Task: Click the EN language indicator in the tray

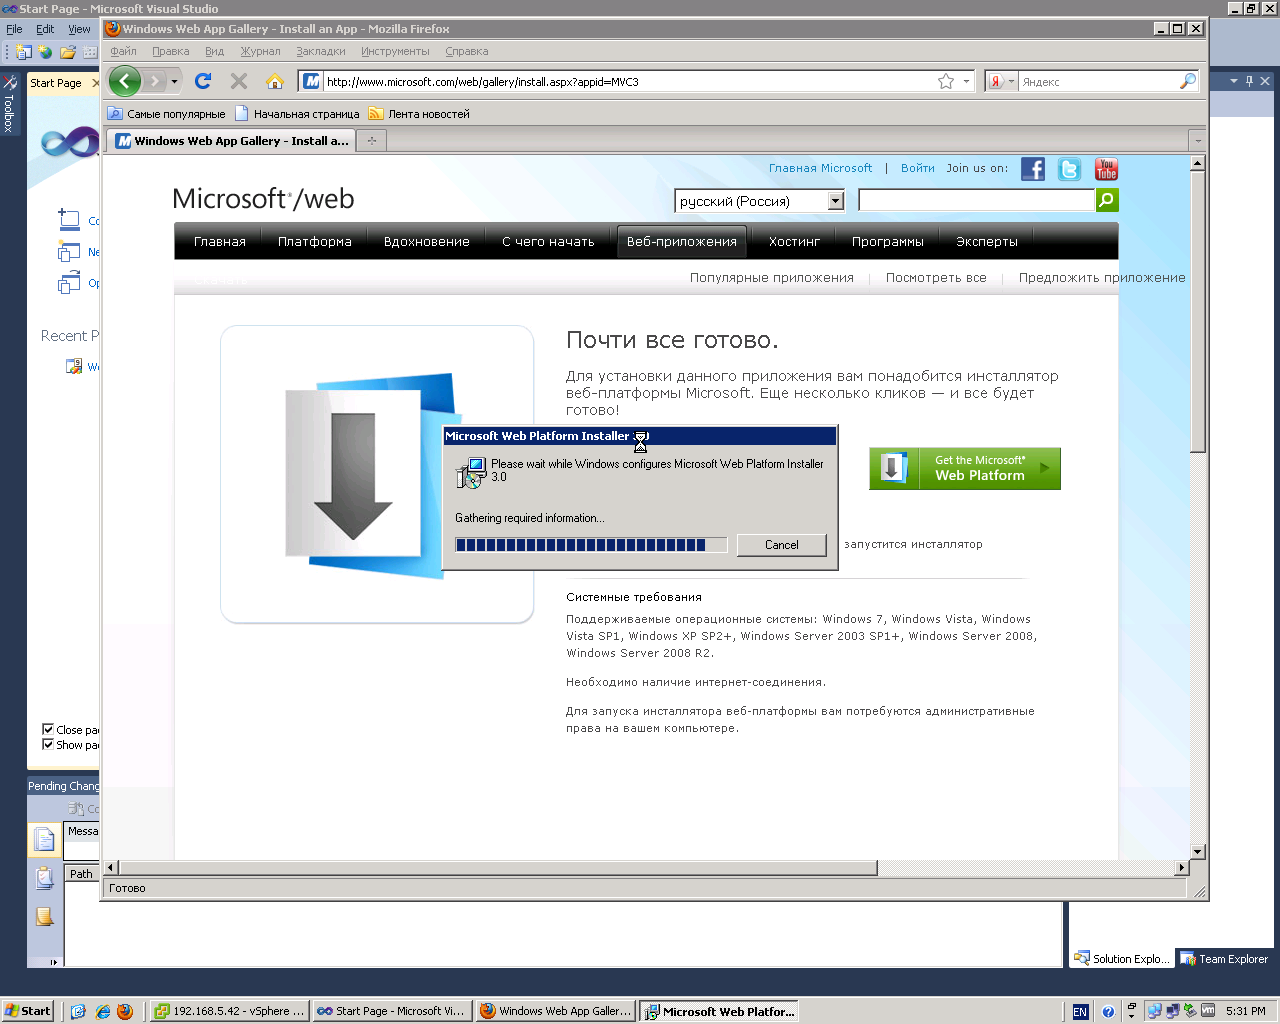Action: (1080, 1011)
